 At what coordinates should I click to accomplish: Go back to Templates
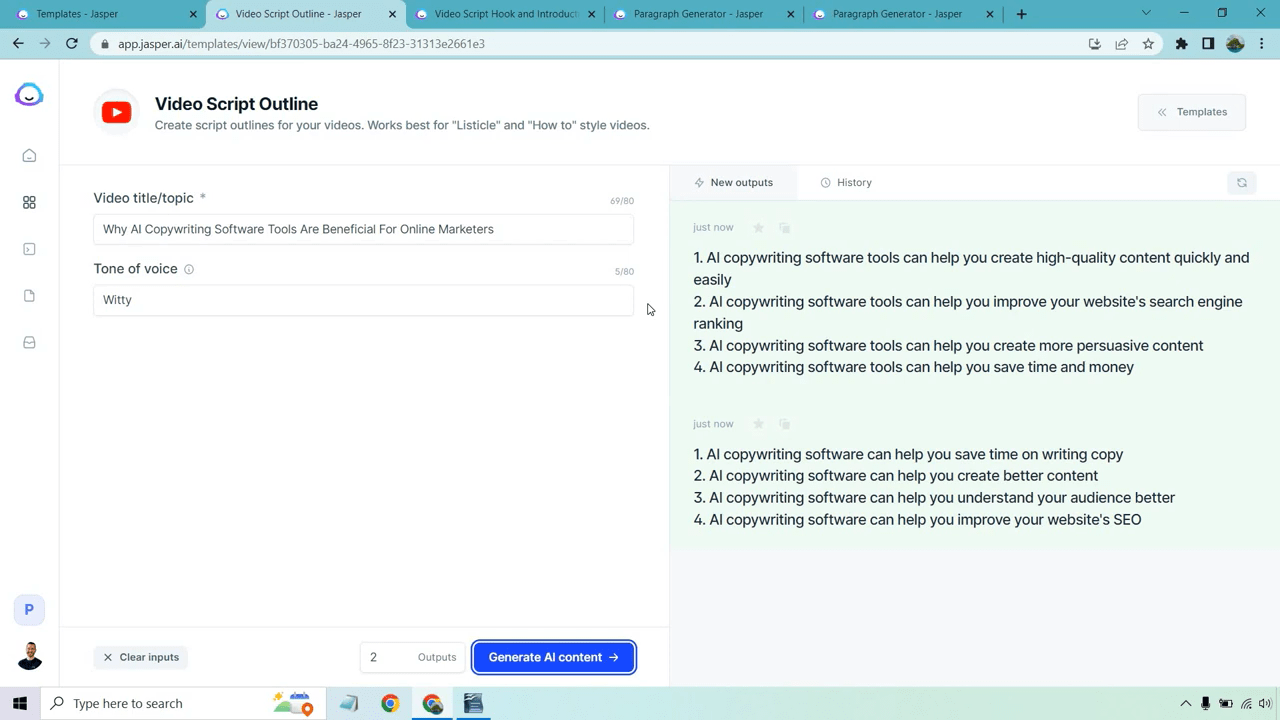[1191, 112]
